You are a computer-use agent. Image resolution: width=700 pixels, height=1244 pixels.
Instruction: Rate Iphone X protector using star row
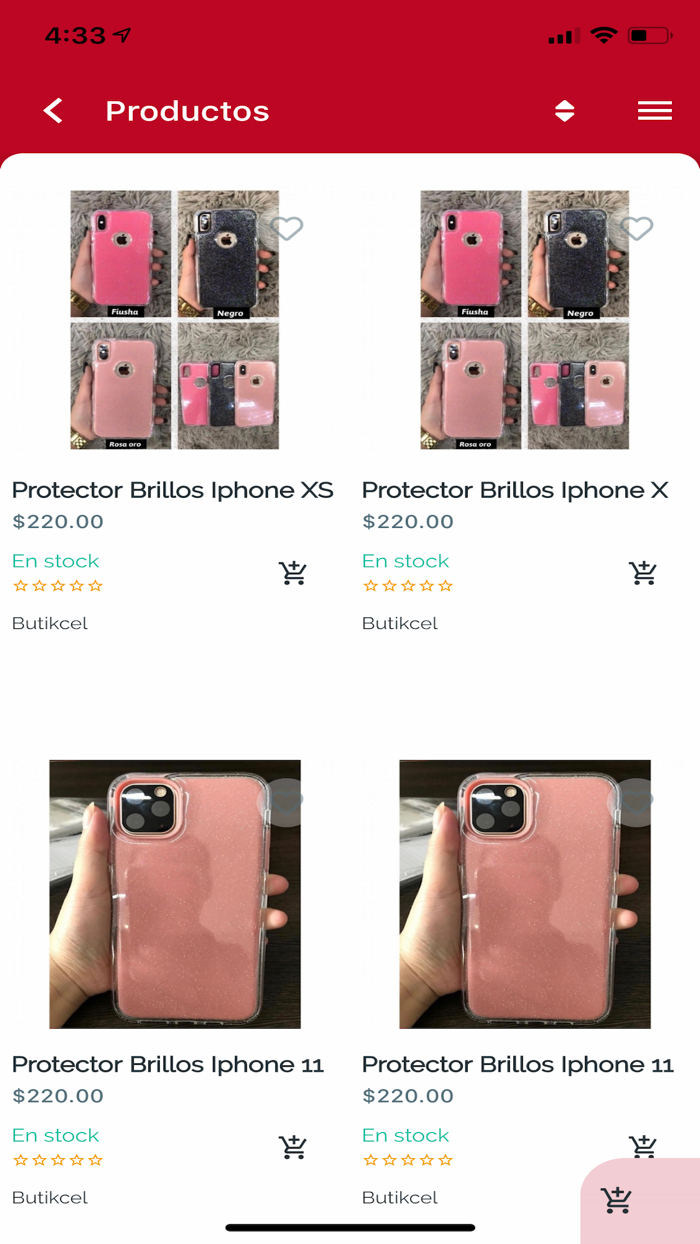408,586
